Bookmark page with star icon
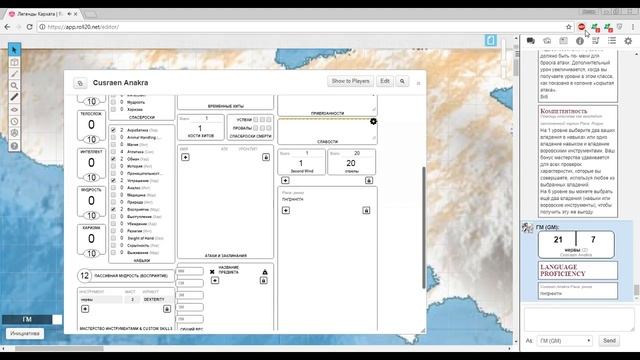The image size is (640, 360). [x=569, y=27]
